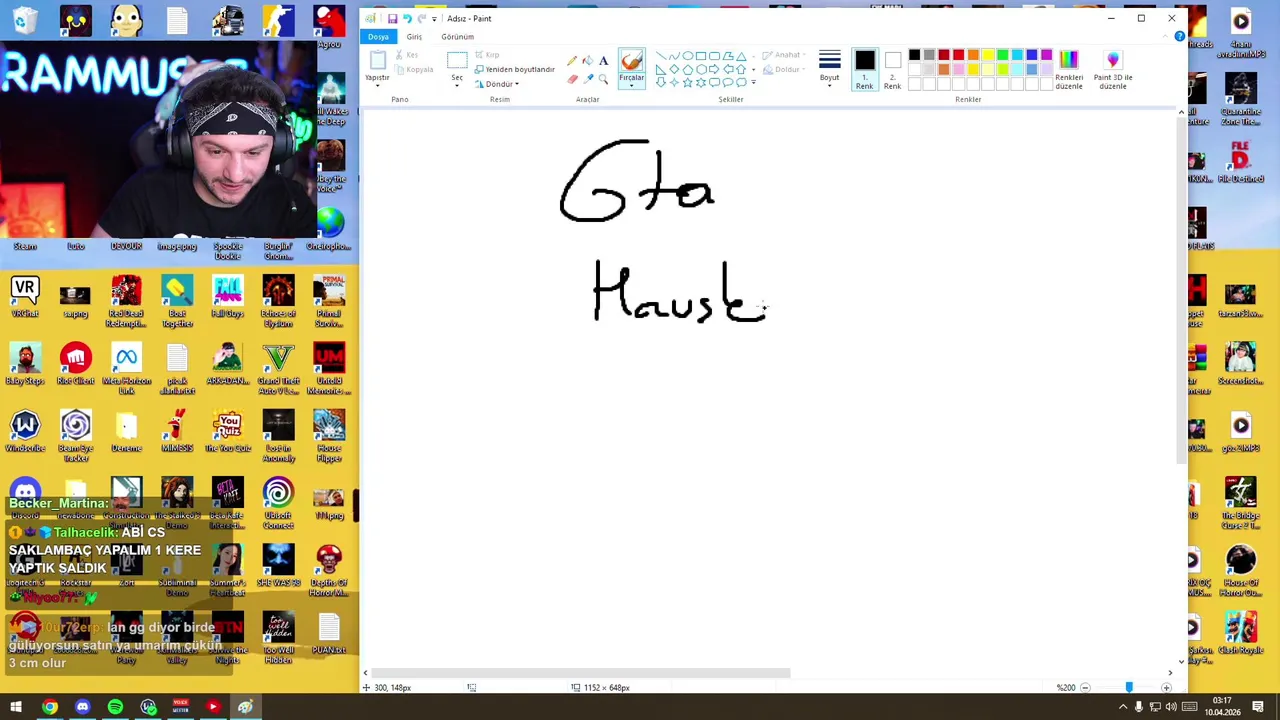Select the Color picker eyedropper tool
The image size is (1280, 720).
click(587, 79)
